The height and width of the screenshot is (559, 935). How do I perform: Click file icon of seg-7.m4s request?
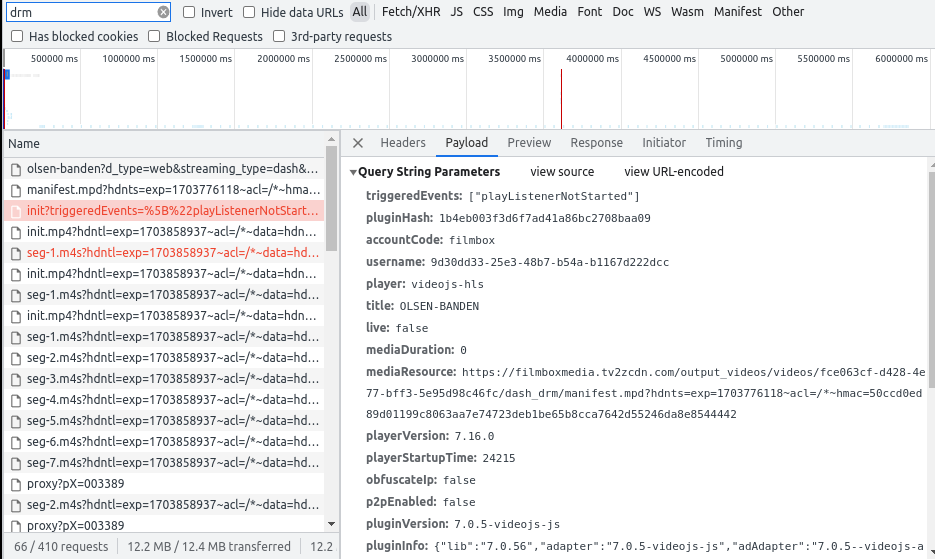point(16,463)
